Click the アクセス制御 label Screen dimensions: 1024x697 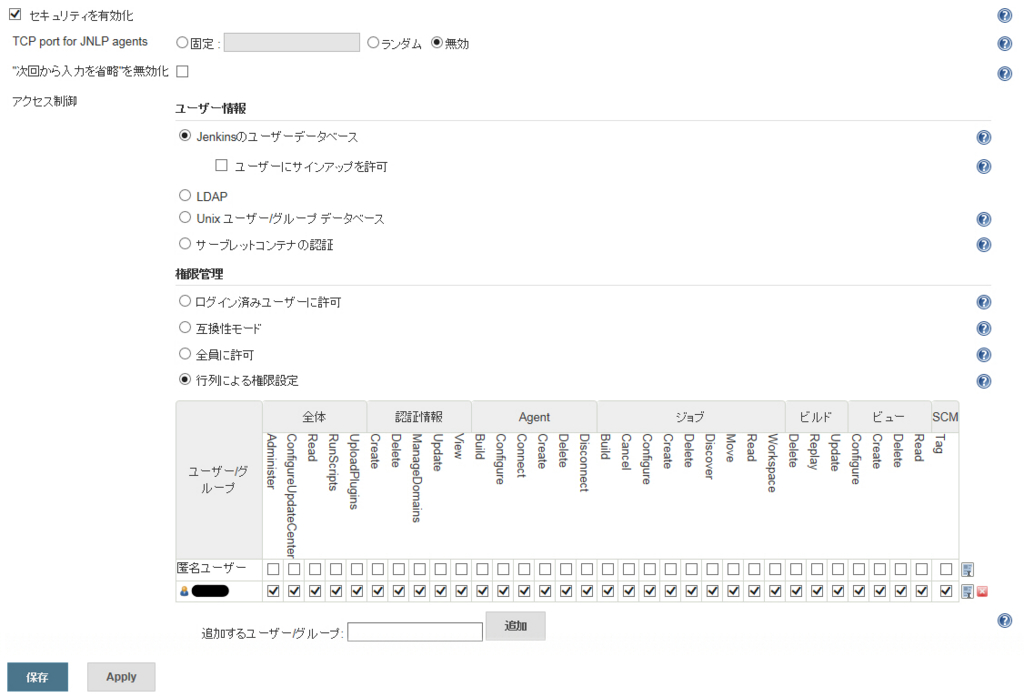44,101
